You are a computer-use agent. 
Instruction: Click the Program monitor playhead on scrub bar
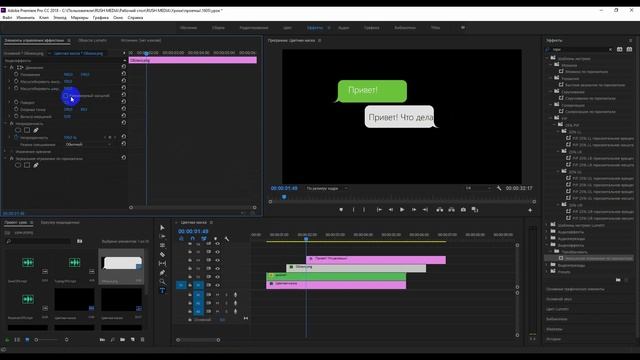284,197
